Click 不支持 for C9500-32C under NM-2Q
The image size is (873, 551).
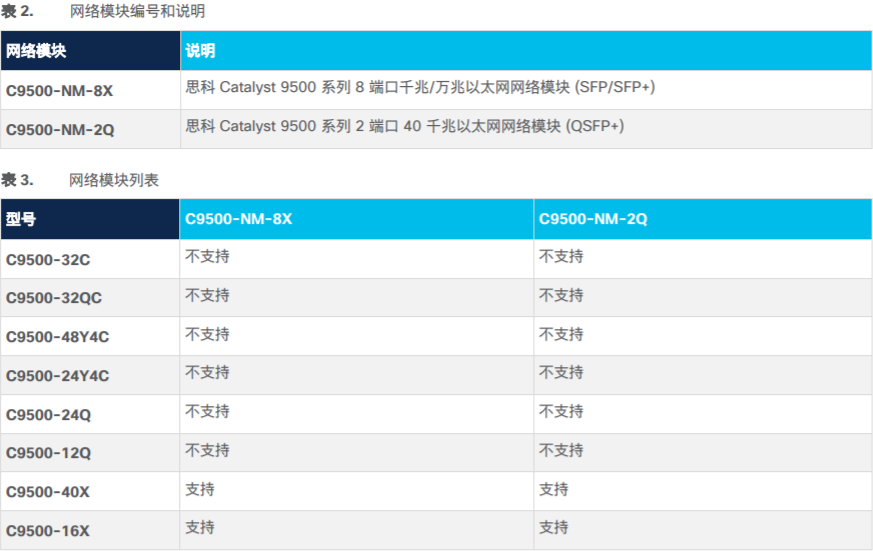(x=561, y=257)
